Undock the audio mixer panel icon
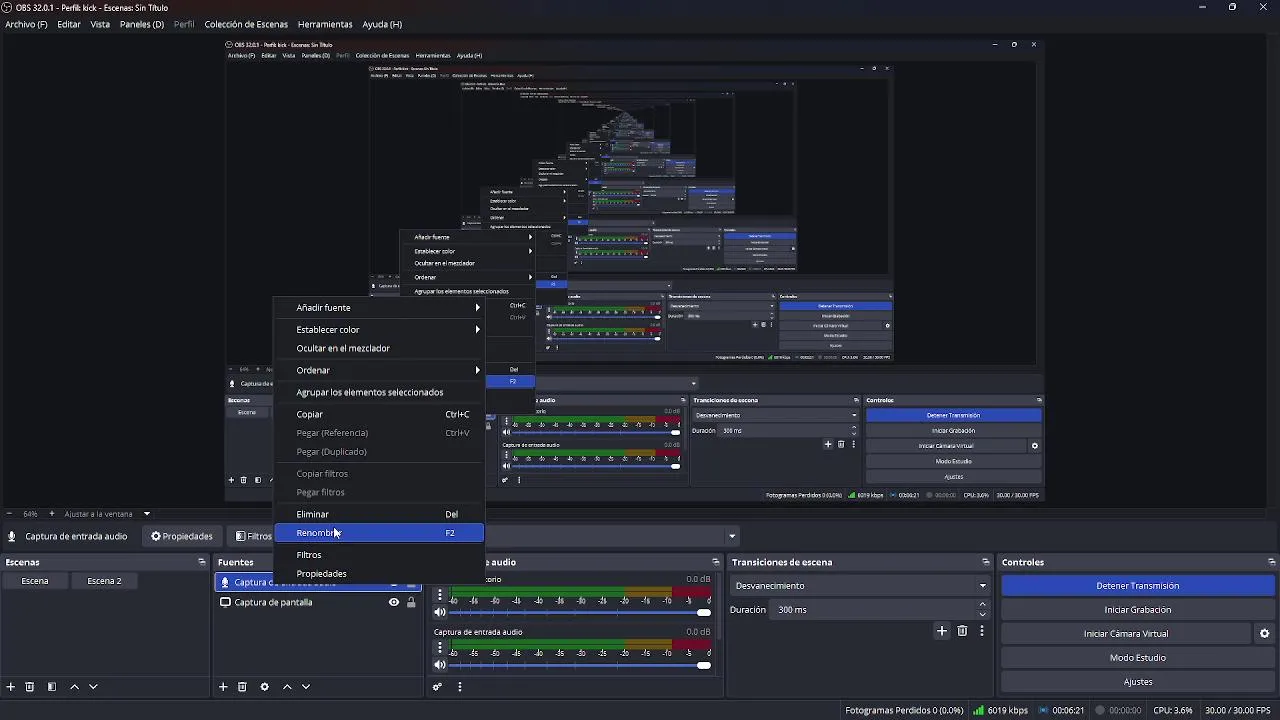 tap(716, 562)
